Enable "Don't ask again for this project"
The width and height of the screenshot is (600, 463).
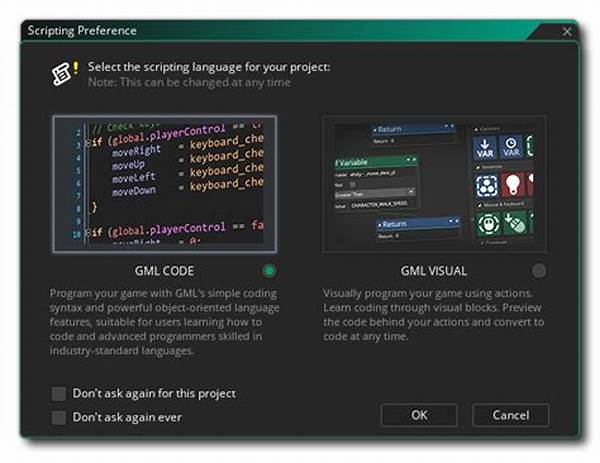(x=59, y=393)
